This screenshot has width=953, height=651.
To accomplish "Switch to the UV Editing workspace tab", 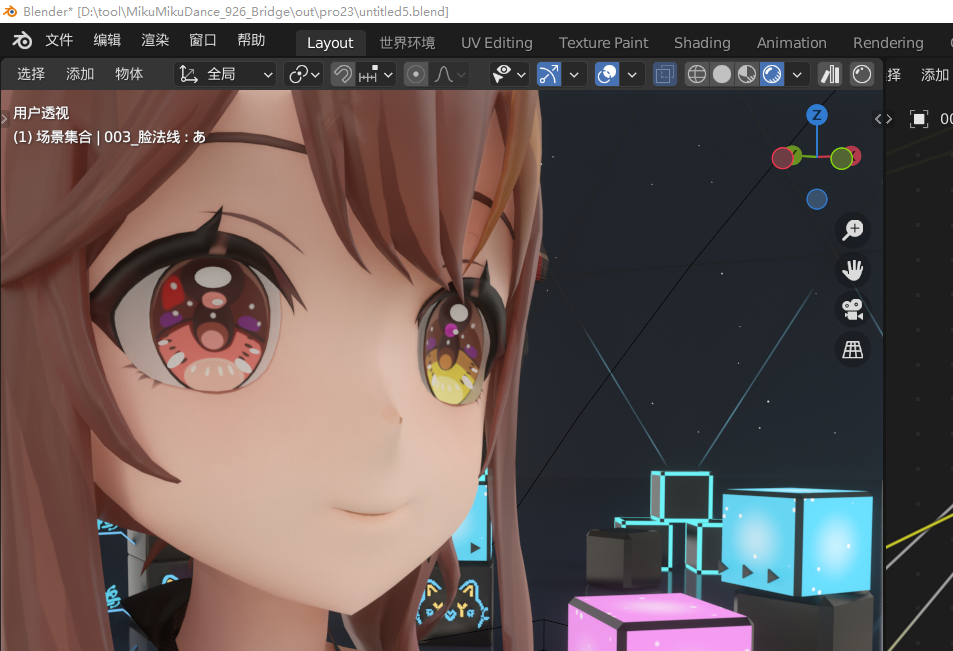I will [x=497, y=43].
